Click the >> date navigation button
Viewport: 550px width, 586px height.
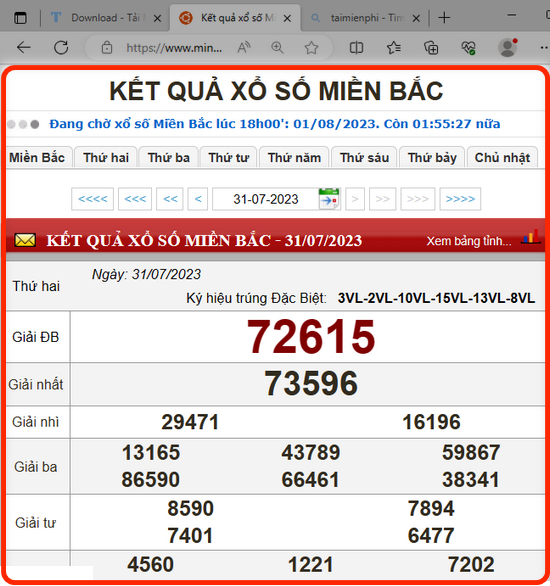pos(382,199)
